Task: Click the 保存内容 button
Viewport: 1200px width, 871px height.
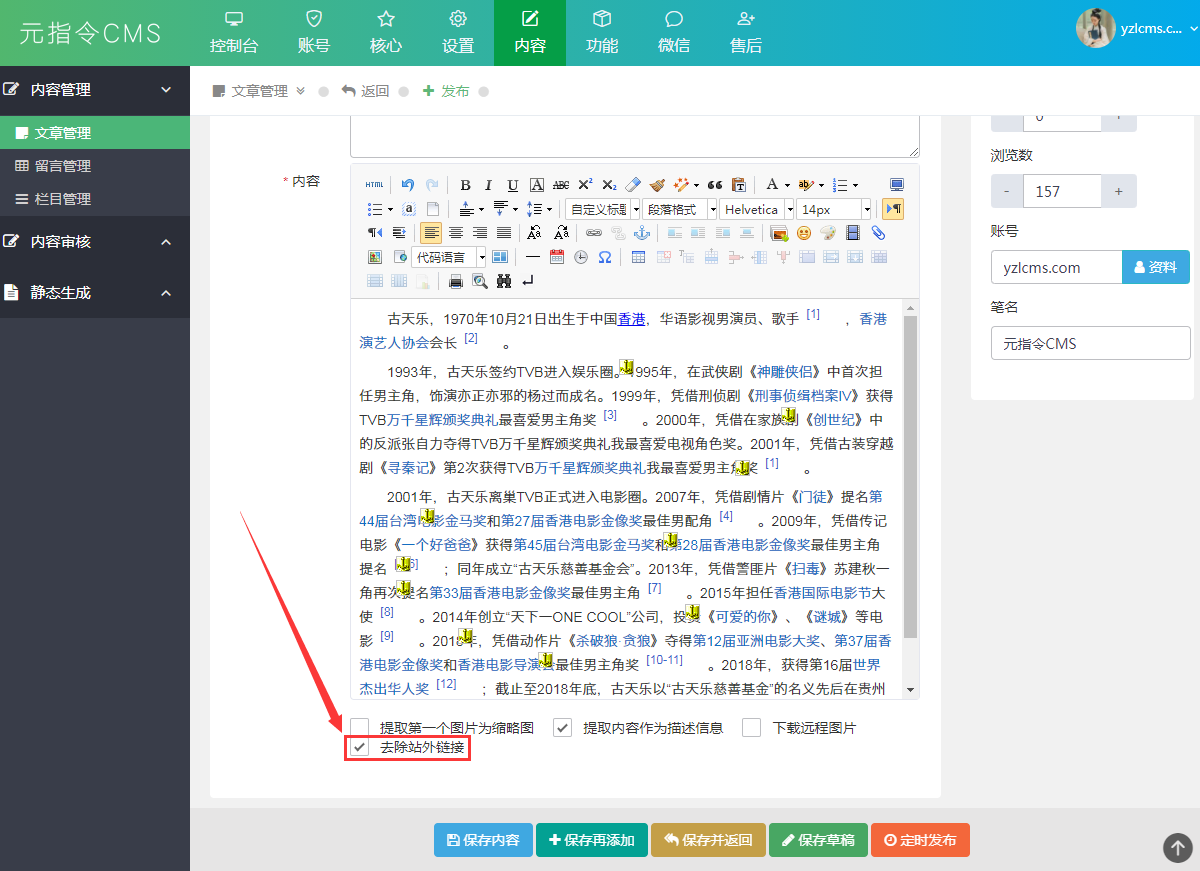Action: 483,840
